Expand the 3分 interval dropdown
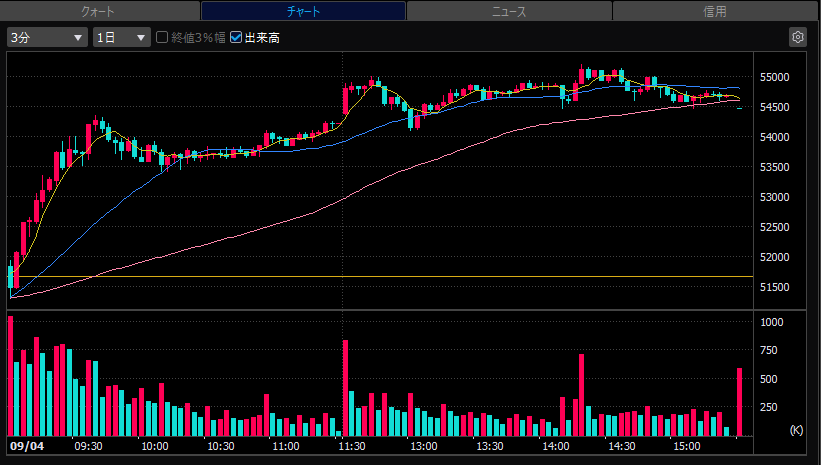This screenshot has width=821, height=465. pyautogui.click(x=47, y=37)
